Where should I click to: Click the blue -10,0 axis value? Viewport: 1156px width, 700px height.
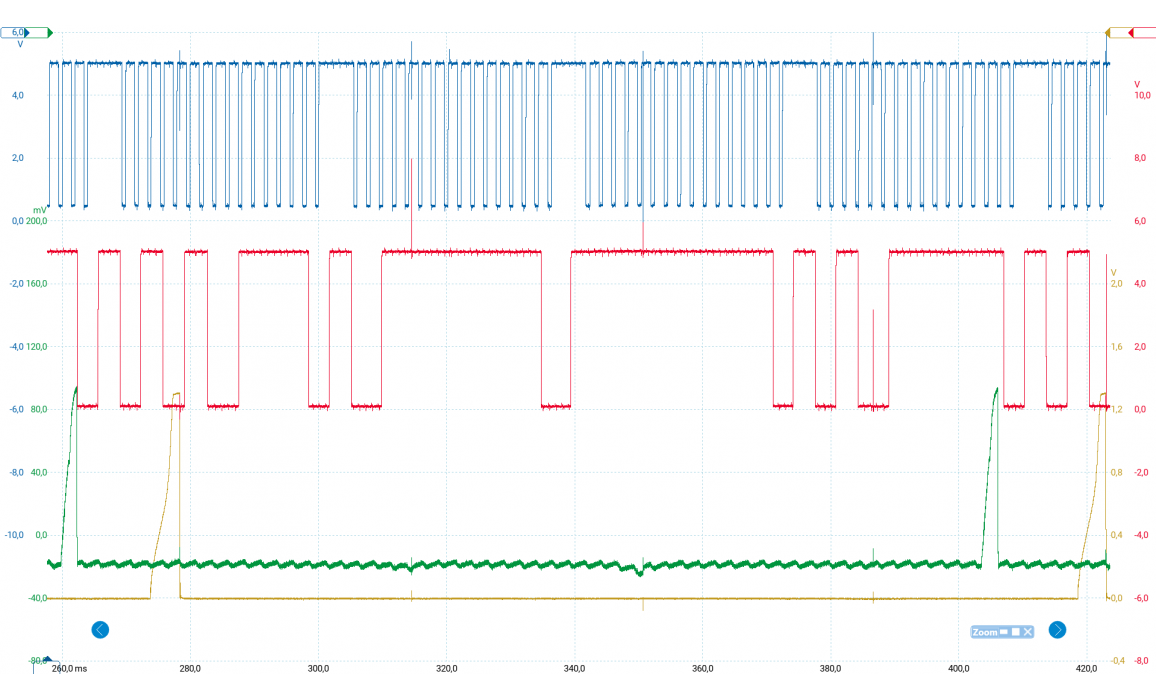(x=14, y=535)
